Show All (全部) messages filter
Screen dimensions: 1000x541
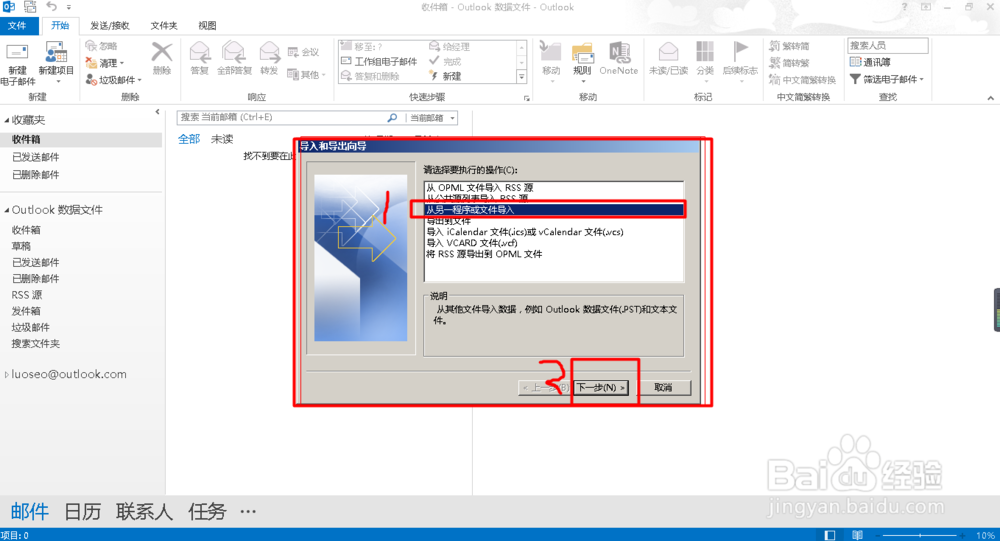[x=189, y=139]
